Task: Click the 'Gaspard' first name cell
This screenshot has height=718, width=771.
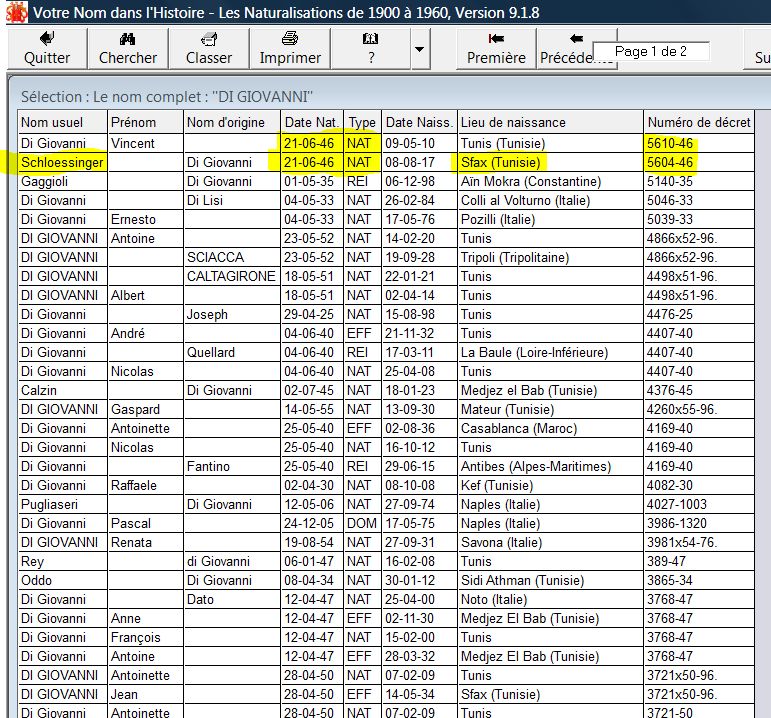Action: 145,410
